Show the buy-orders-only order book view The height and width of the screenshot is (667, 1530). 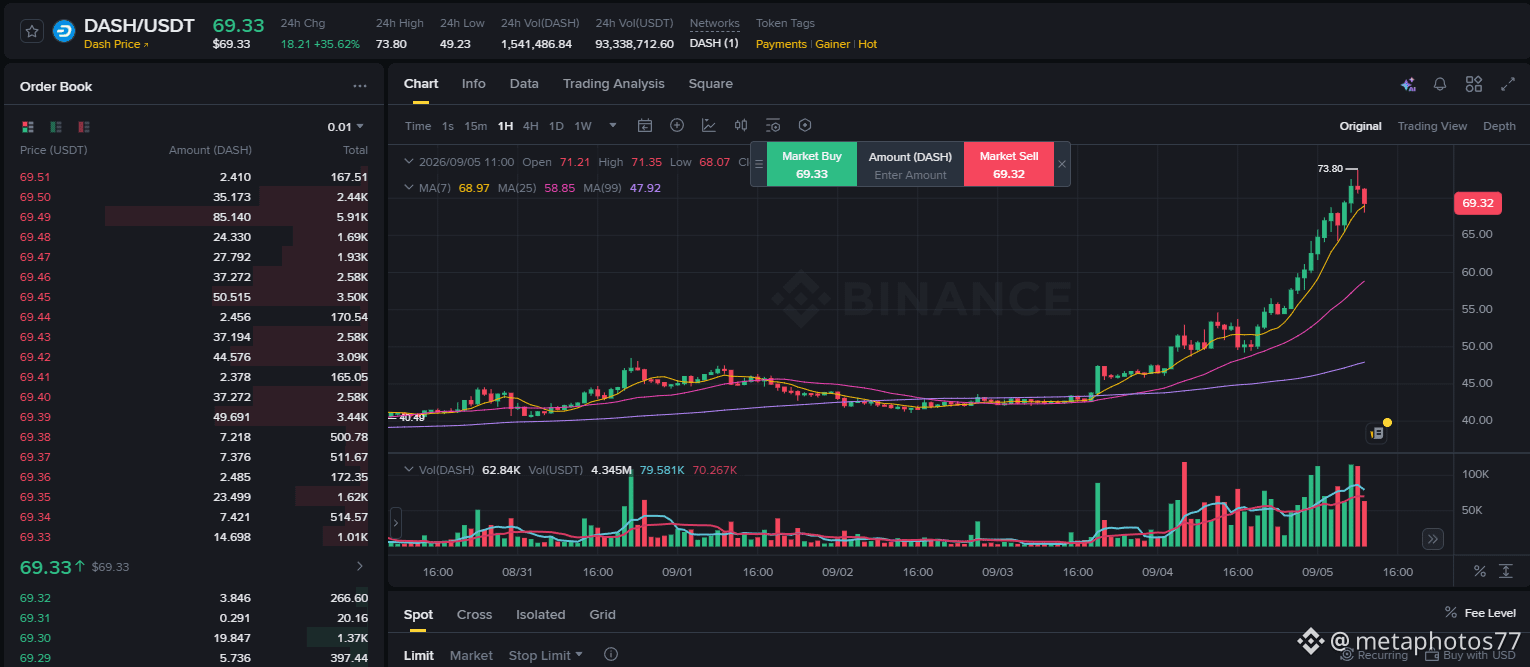[x=56, y=127]
